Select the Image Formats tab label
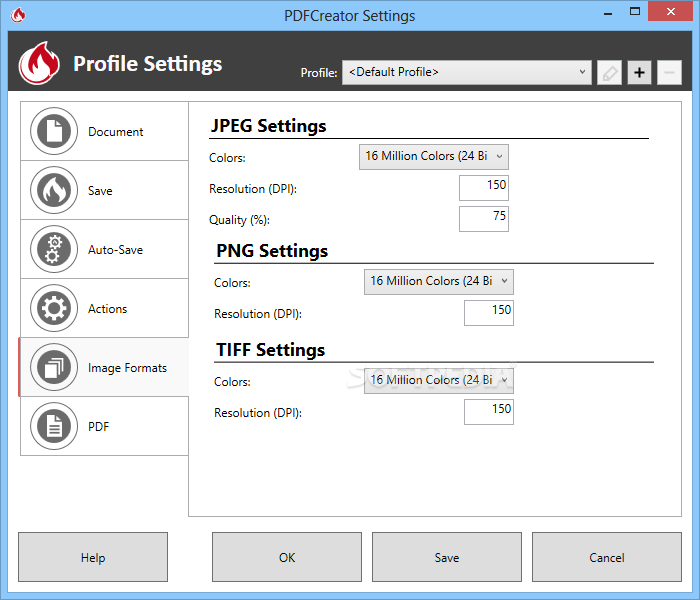 tap(127, 368)
